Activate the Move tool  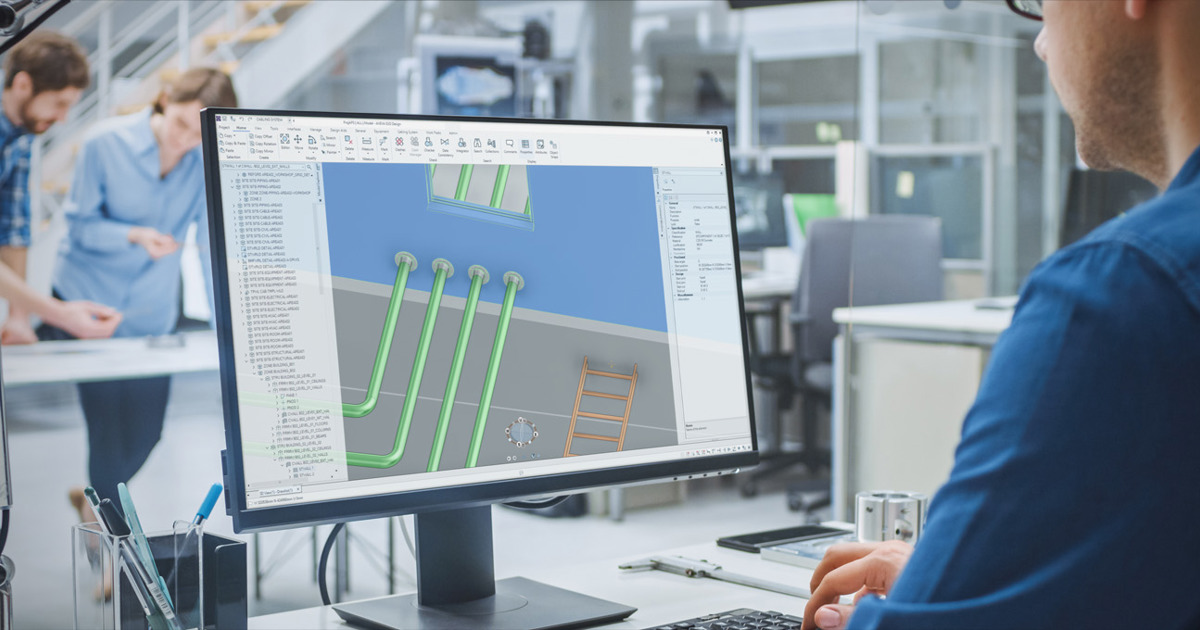298,142
